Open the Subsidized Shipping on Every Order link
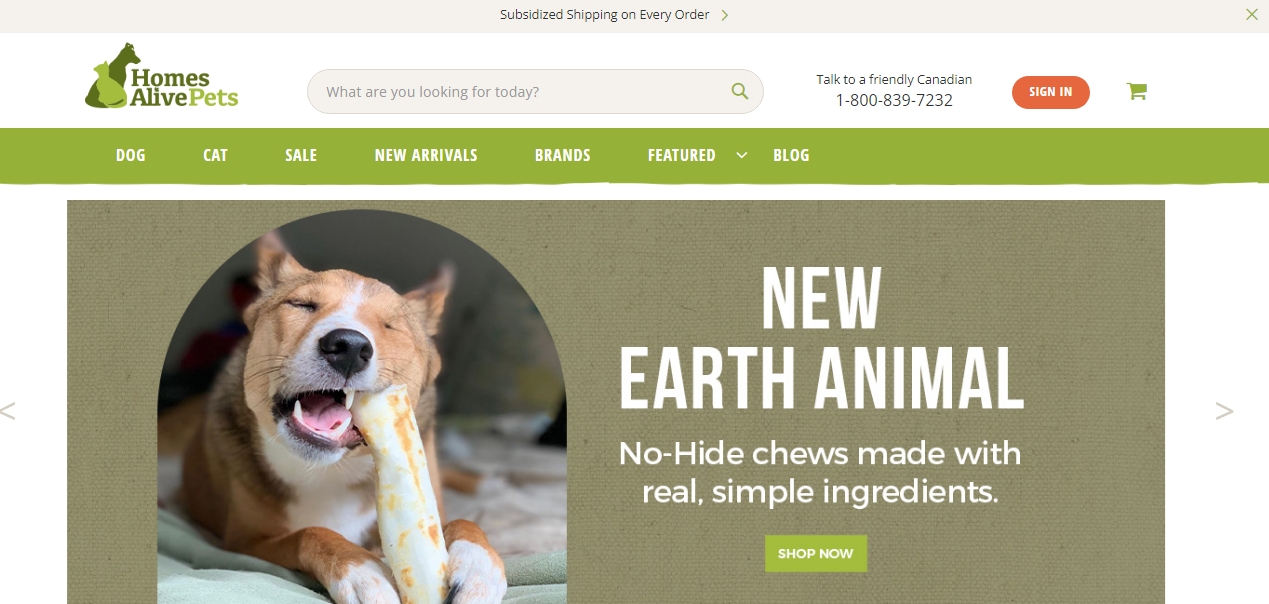 pyautogui.click(x=605, y=15)
